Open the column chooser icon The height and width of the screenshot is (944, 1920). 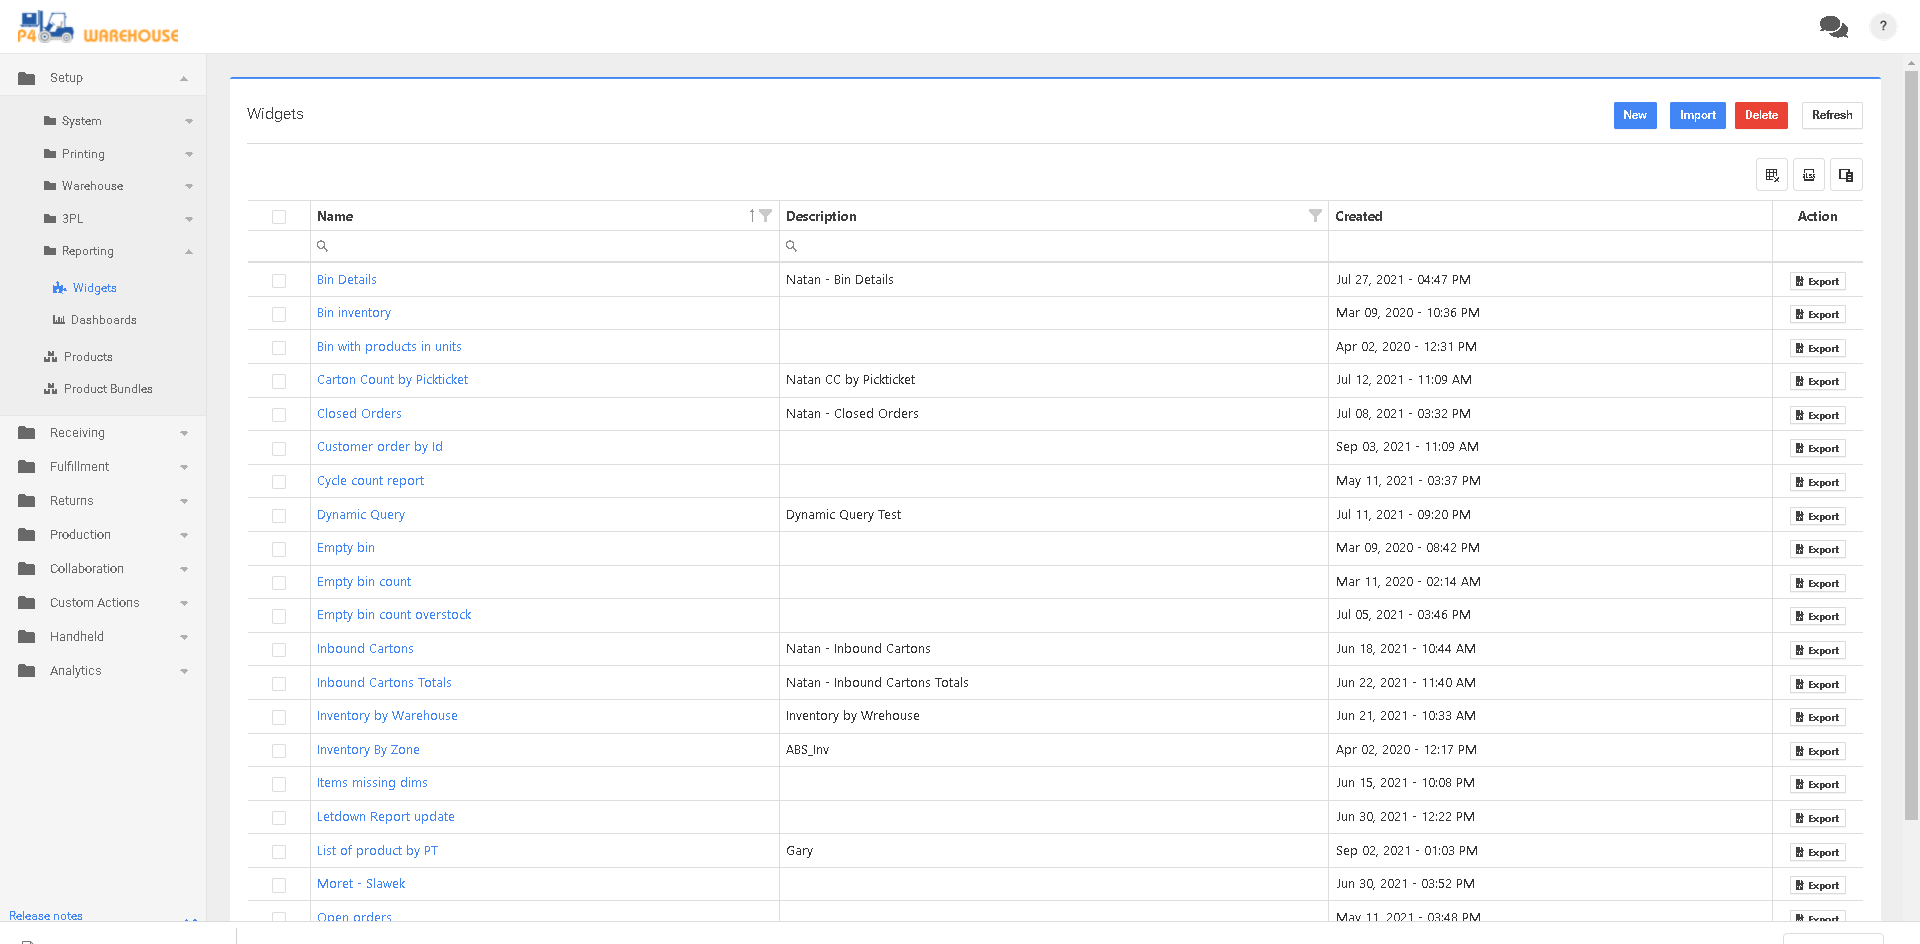[x=1846, y=175]
